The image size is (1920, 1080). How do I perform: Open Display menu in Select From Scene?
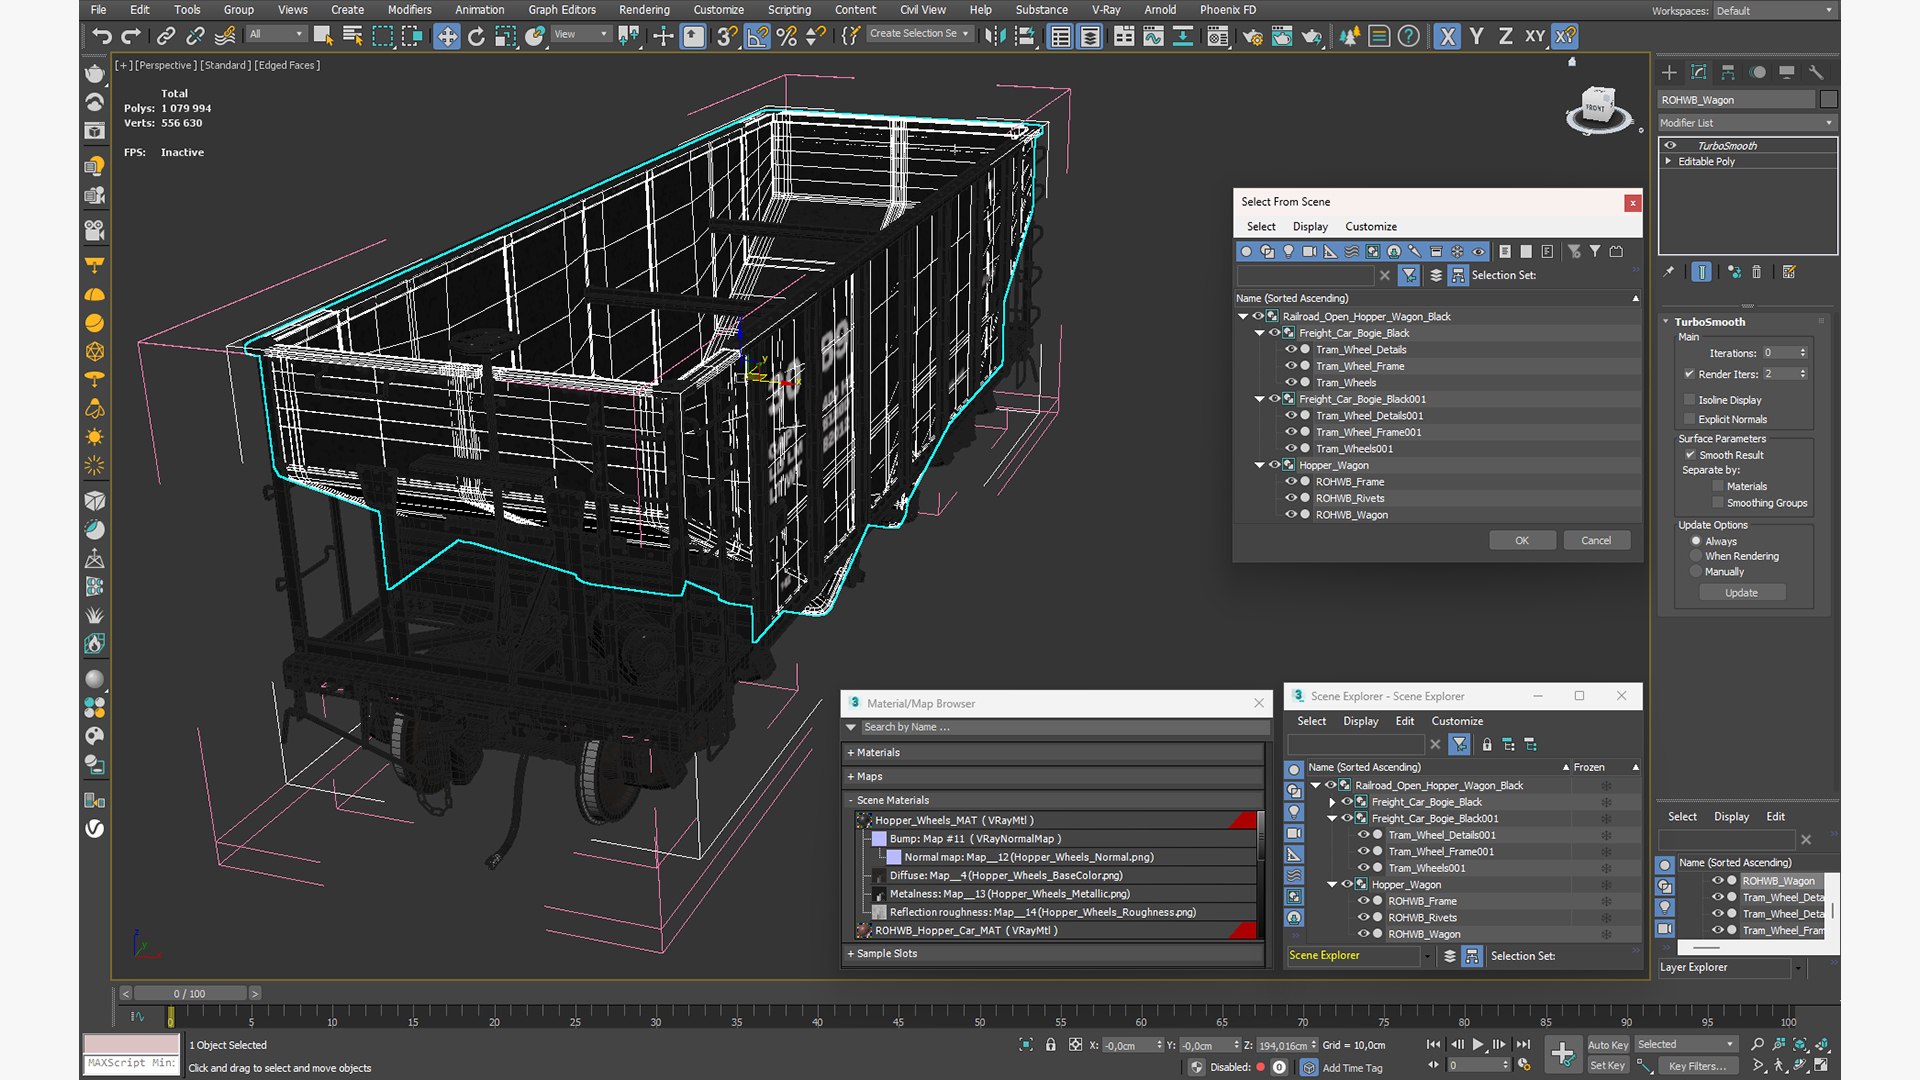click(1310, 227)
